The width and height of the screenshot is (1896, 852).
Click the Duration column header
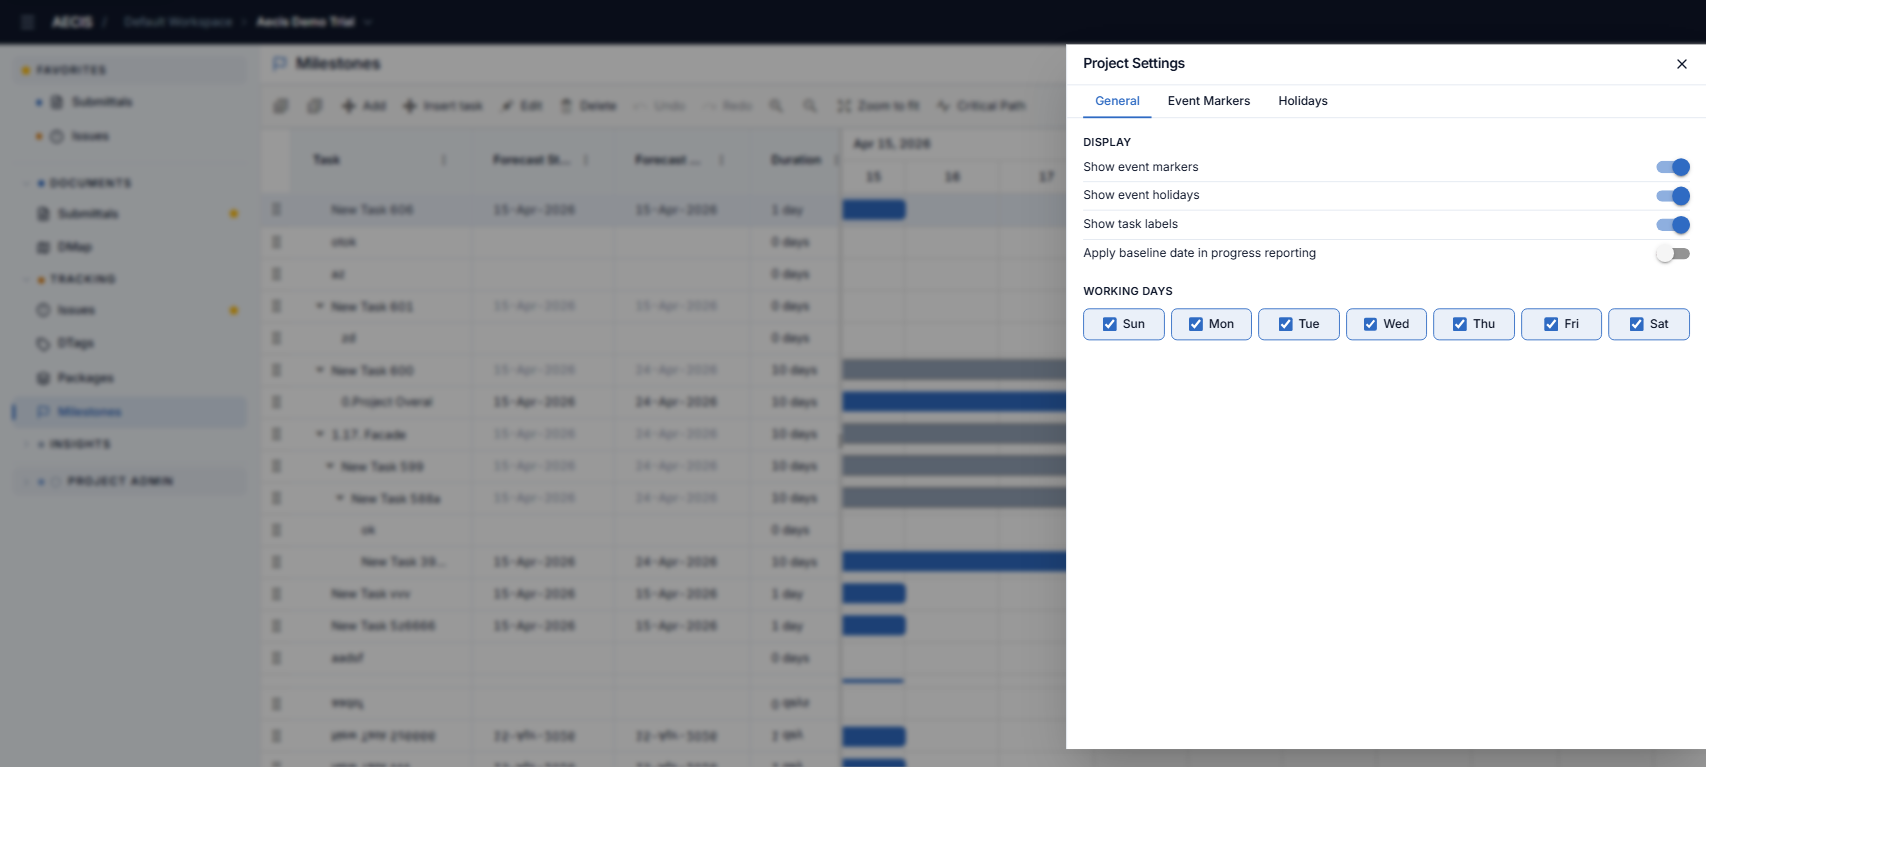(796, 160)
